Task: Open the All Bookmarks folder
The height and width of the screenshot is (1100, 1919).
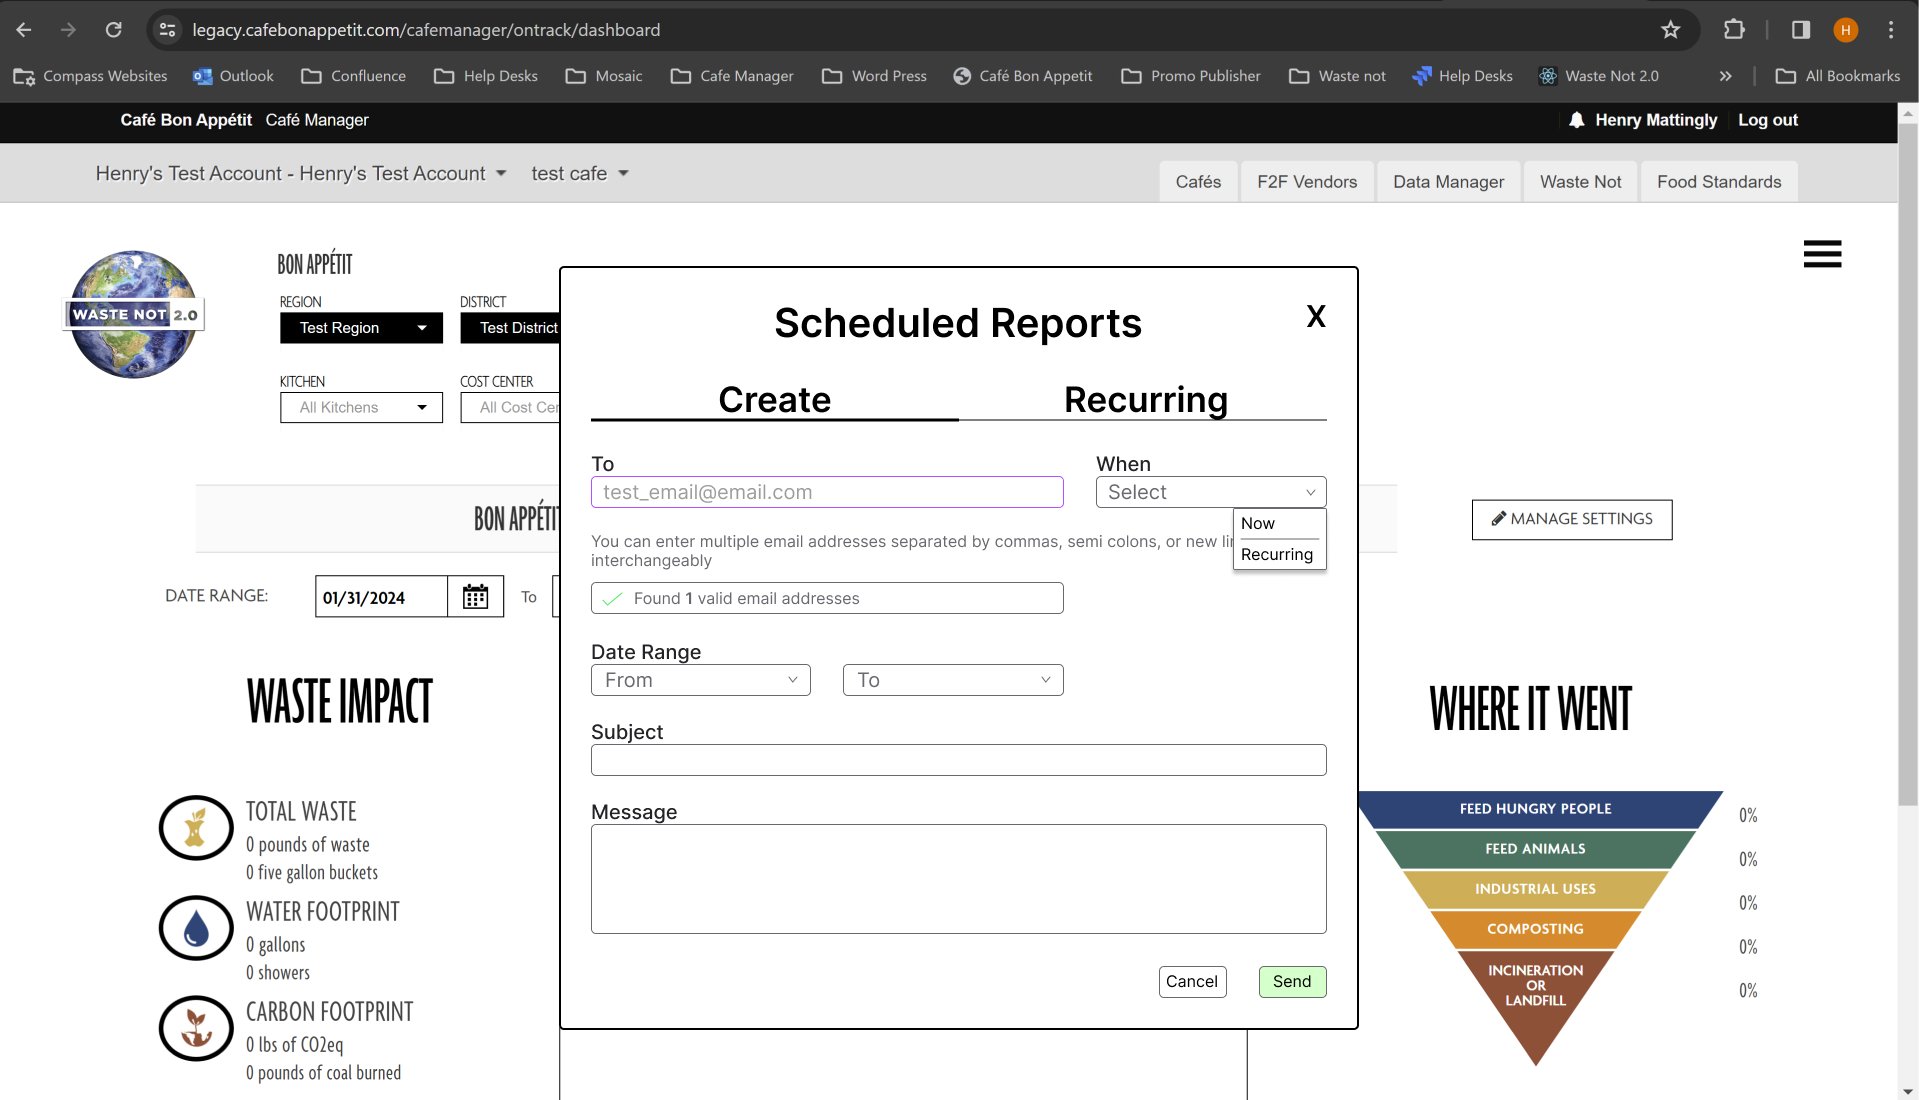Action: point(1838,76)
